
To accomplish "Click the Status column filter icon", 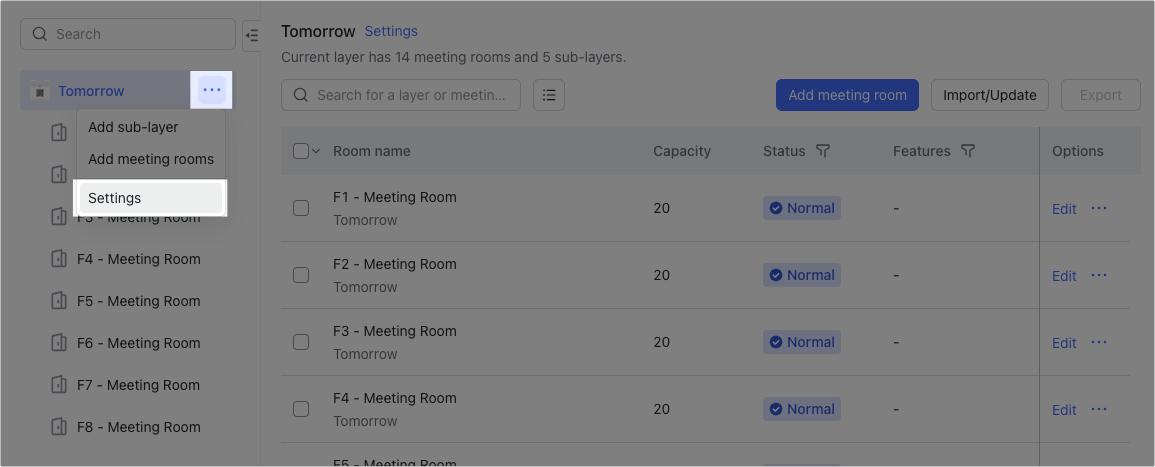I will (x=824, y=151).
